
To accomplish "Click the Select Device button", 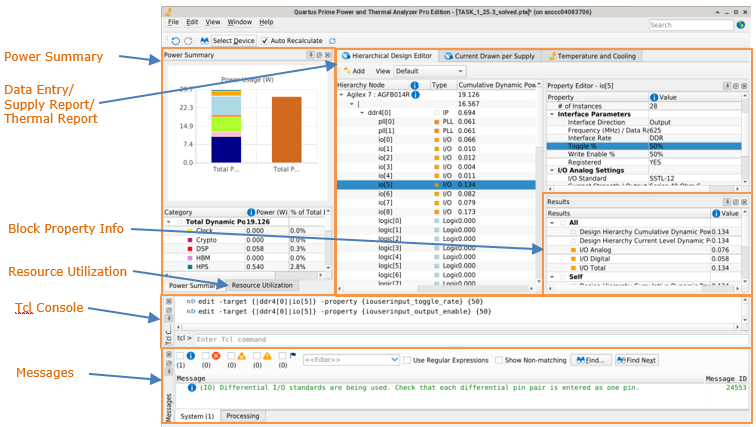I will 228,40.
